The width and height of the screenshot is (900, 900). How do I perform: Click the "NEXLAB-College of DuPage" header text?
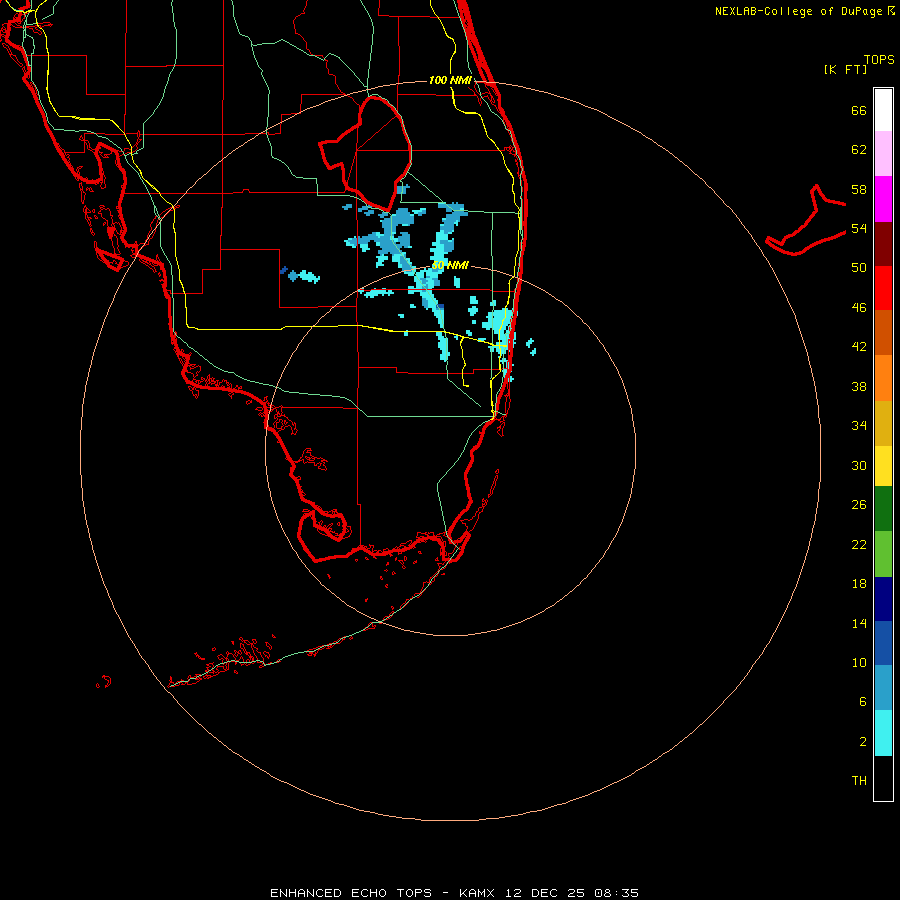pos(798,11)
